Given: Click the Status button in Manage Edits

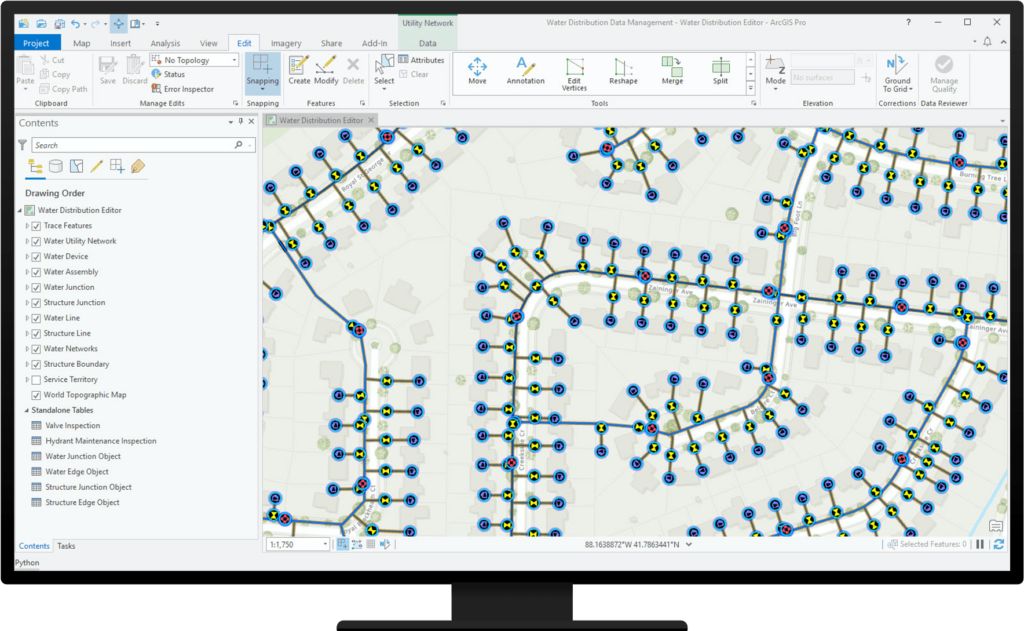Looking at the screenshot, I should 168,74.
